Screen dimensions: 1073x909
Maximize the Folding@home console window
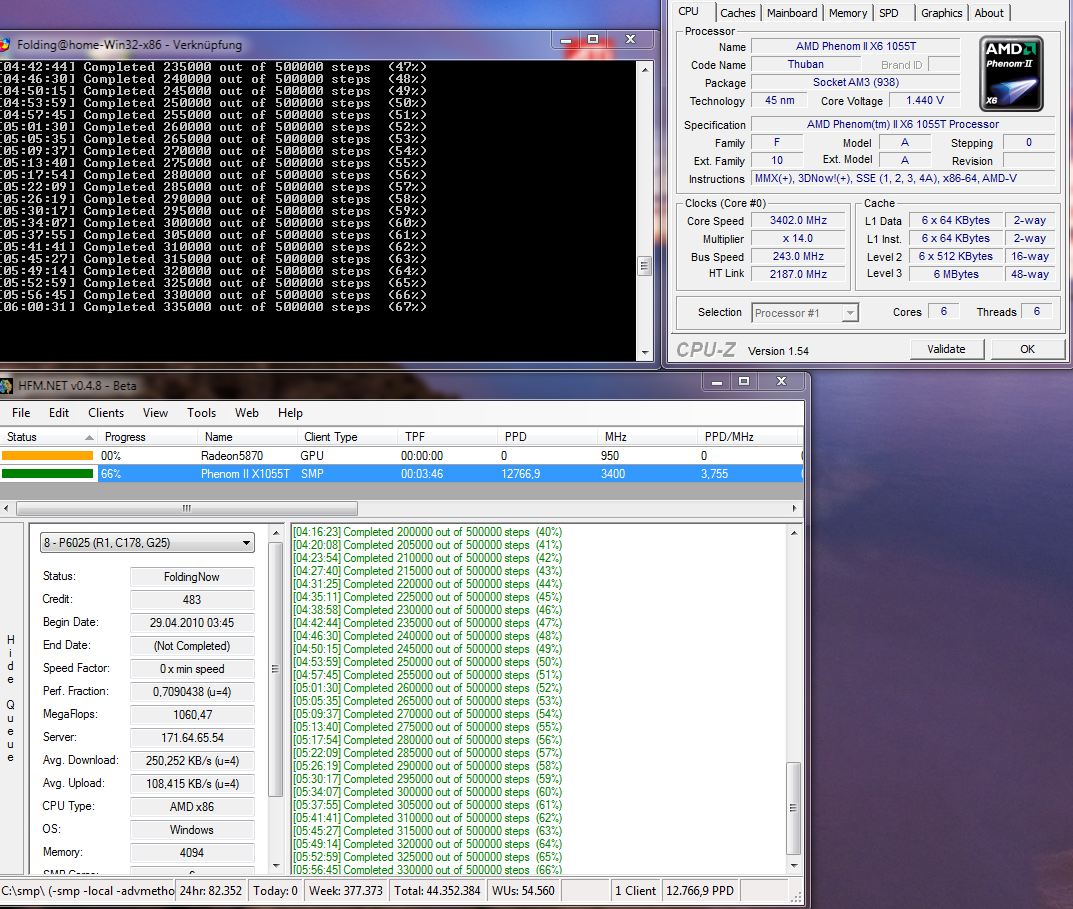pos(593,40)
